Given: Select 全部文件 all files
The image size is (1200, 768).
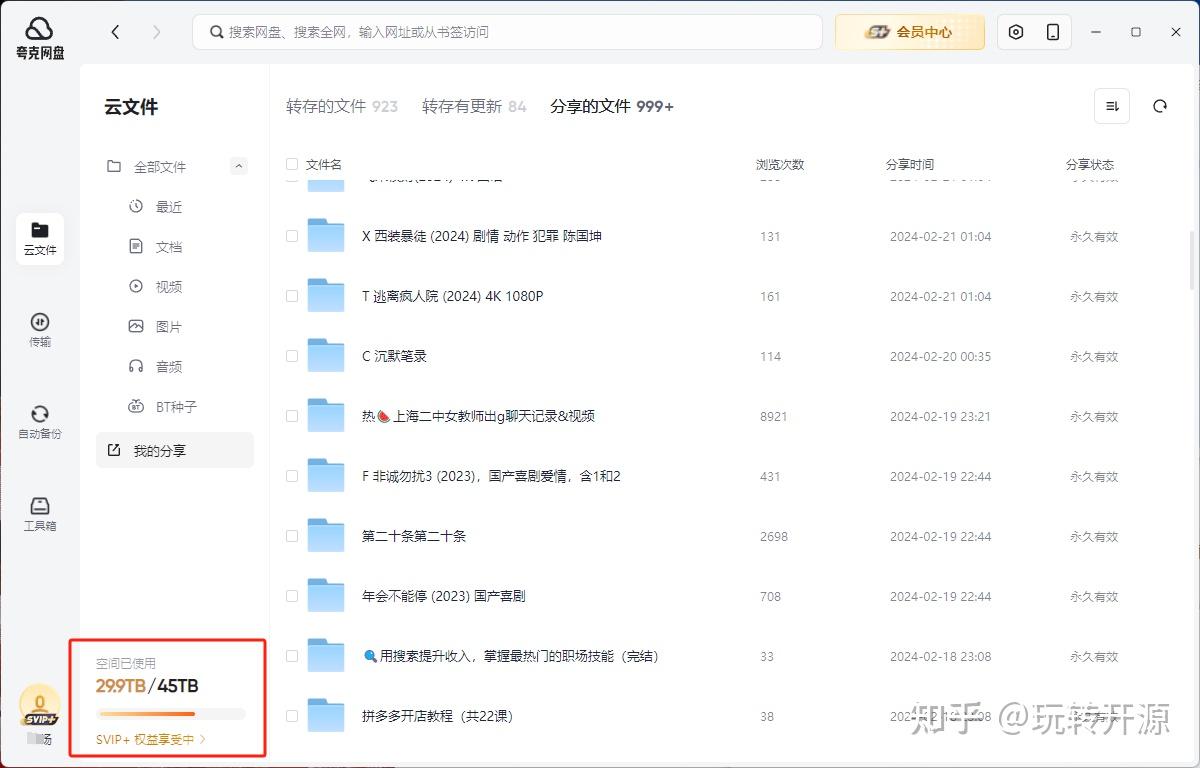Looking at the screenshot, I should [160, 167].
